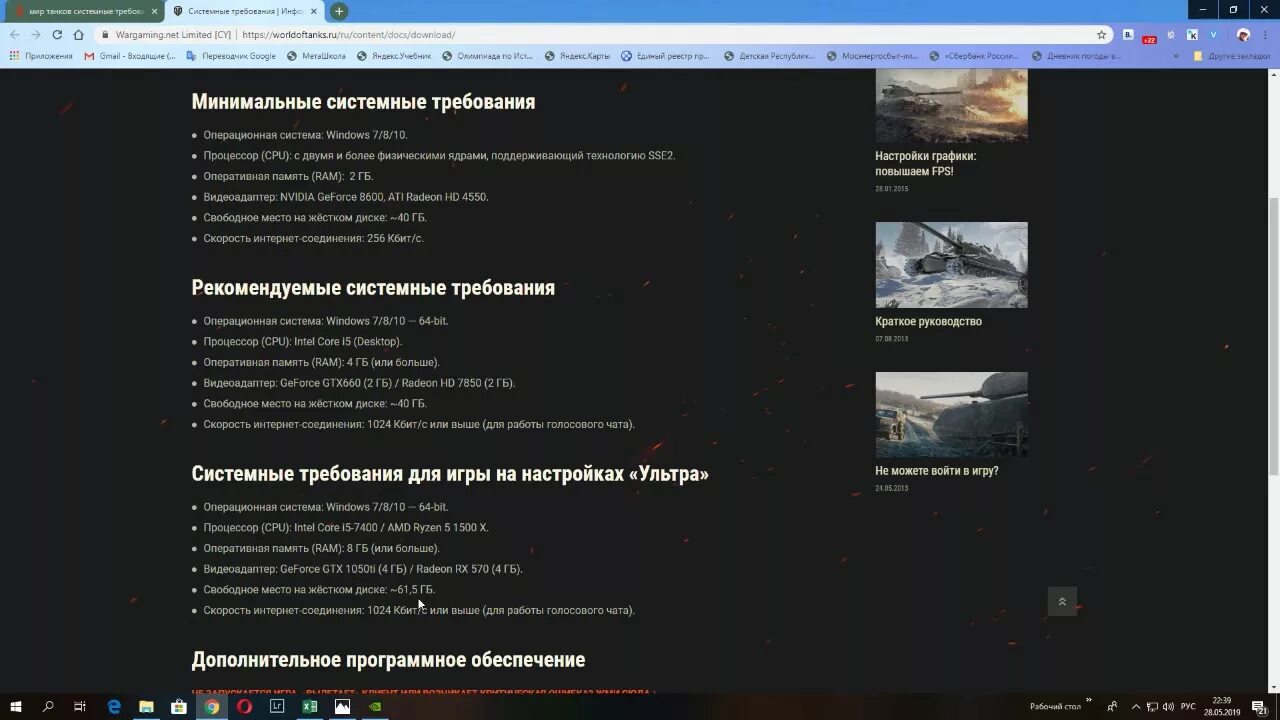Open the Детская Республик bookmark
The width and height of the screenshot is (1280, 720).
coord(769,56)
